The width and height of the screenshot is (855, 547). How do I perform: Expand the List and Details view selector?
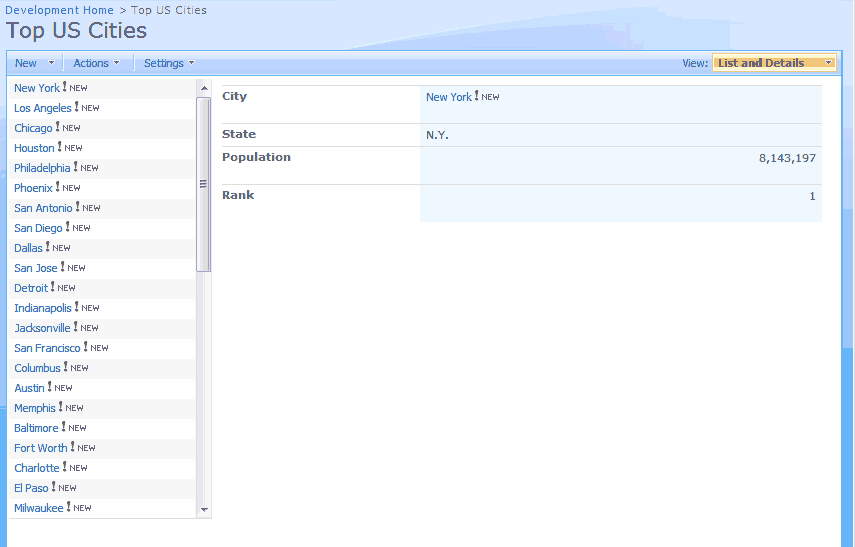[x=774, y=63]
